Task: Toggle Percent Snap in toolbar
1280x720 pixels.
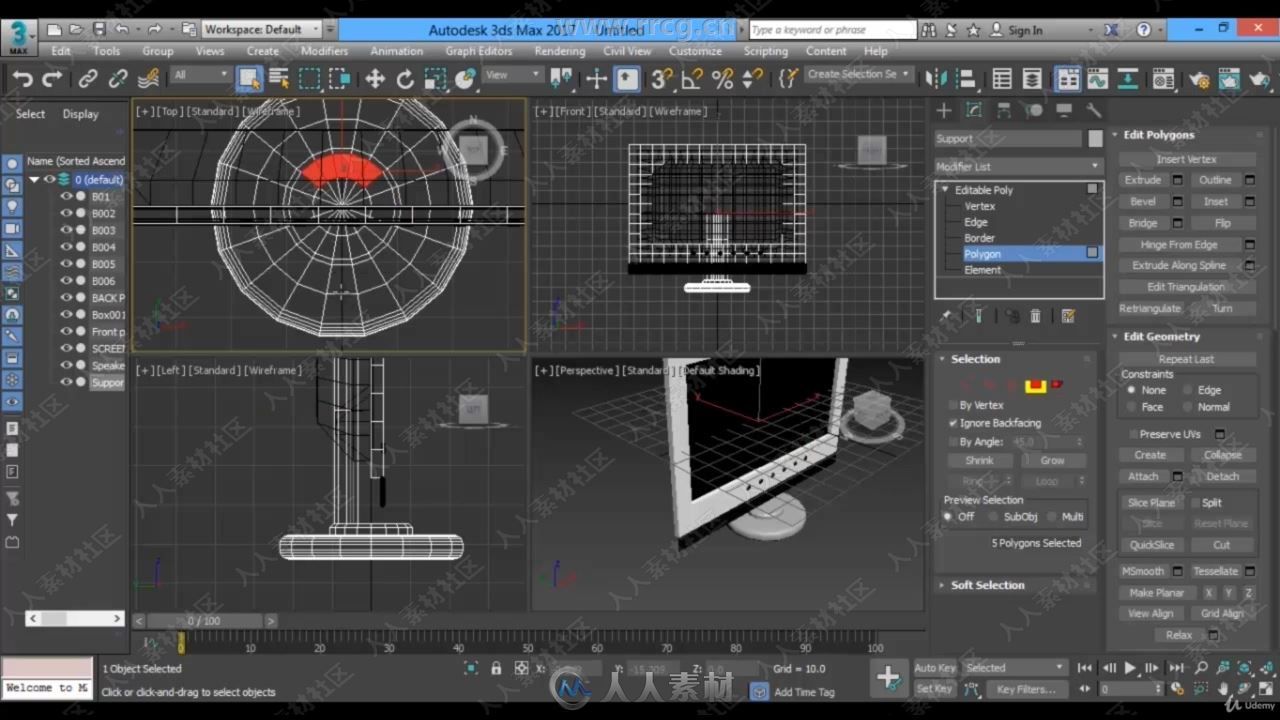Action: [722, 78]
